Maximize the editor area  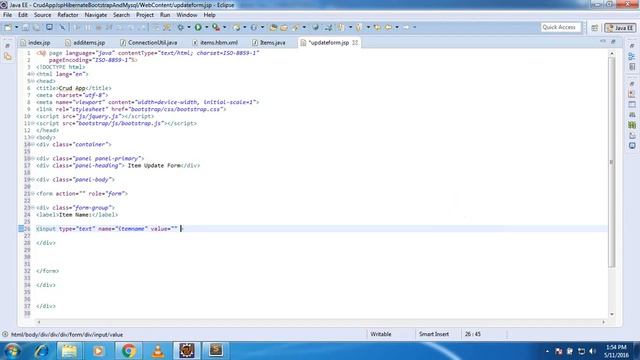(x=613, y=42)
